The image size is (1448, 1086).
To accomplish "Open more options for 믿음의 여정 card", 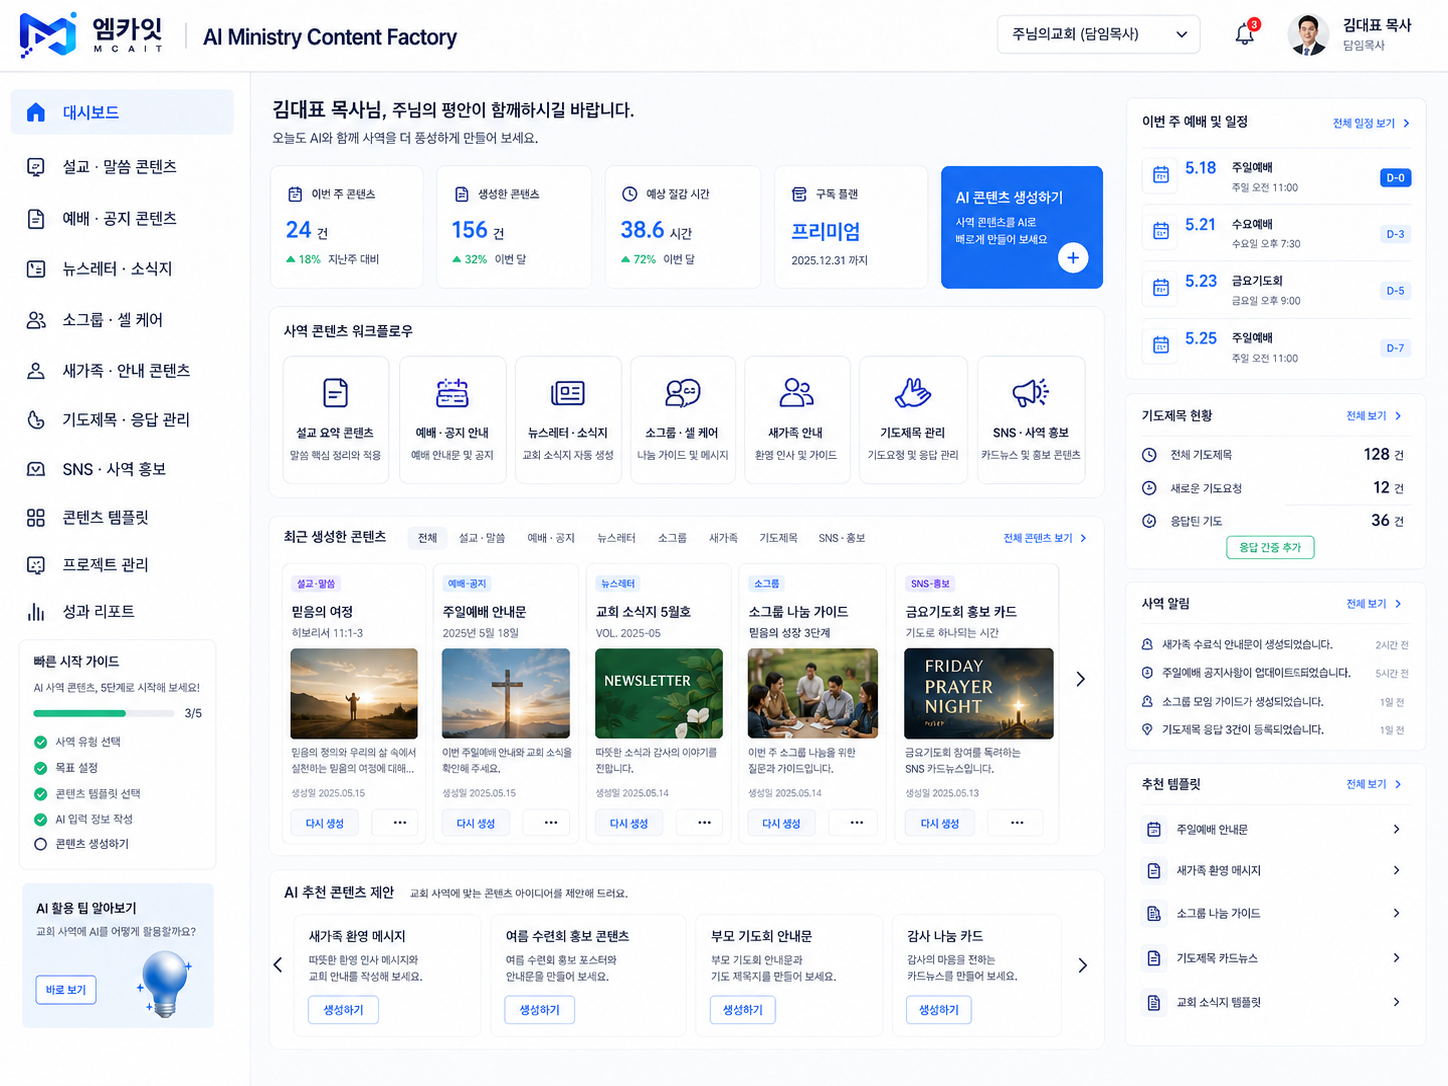I will click(x=400, y=823).
